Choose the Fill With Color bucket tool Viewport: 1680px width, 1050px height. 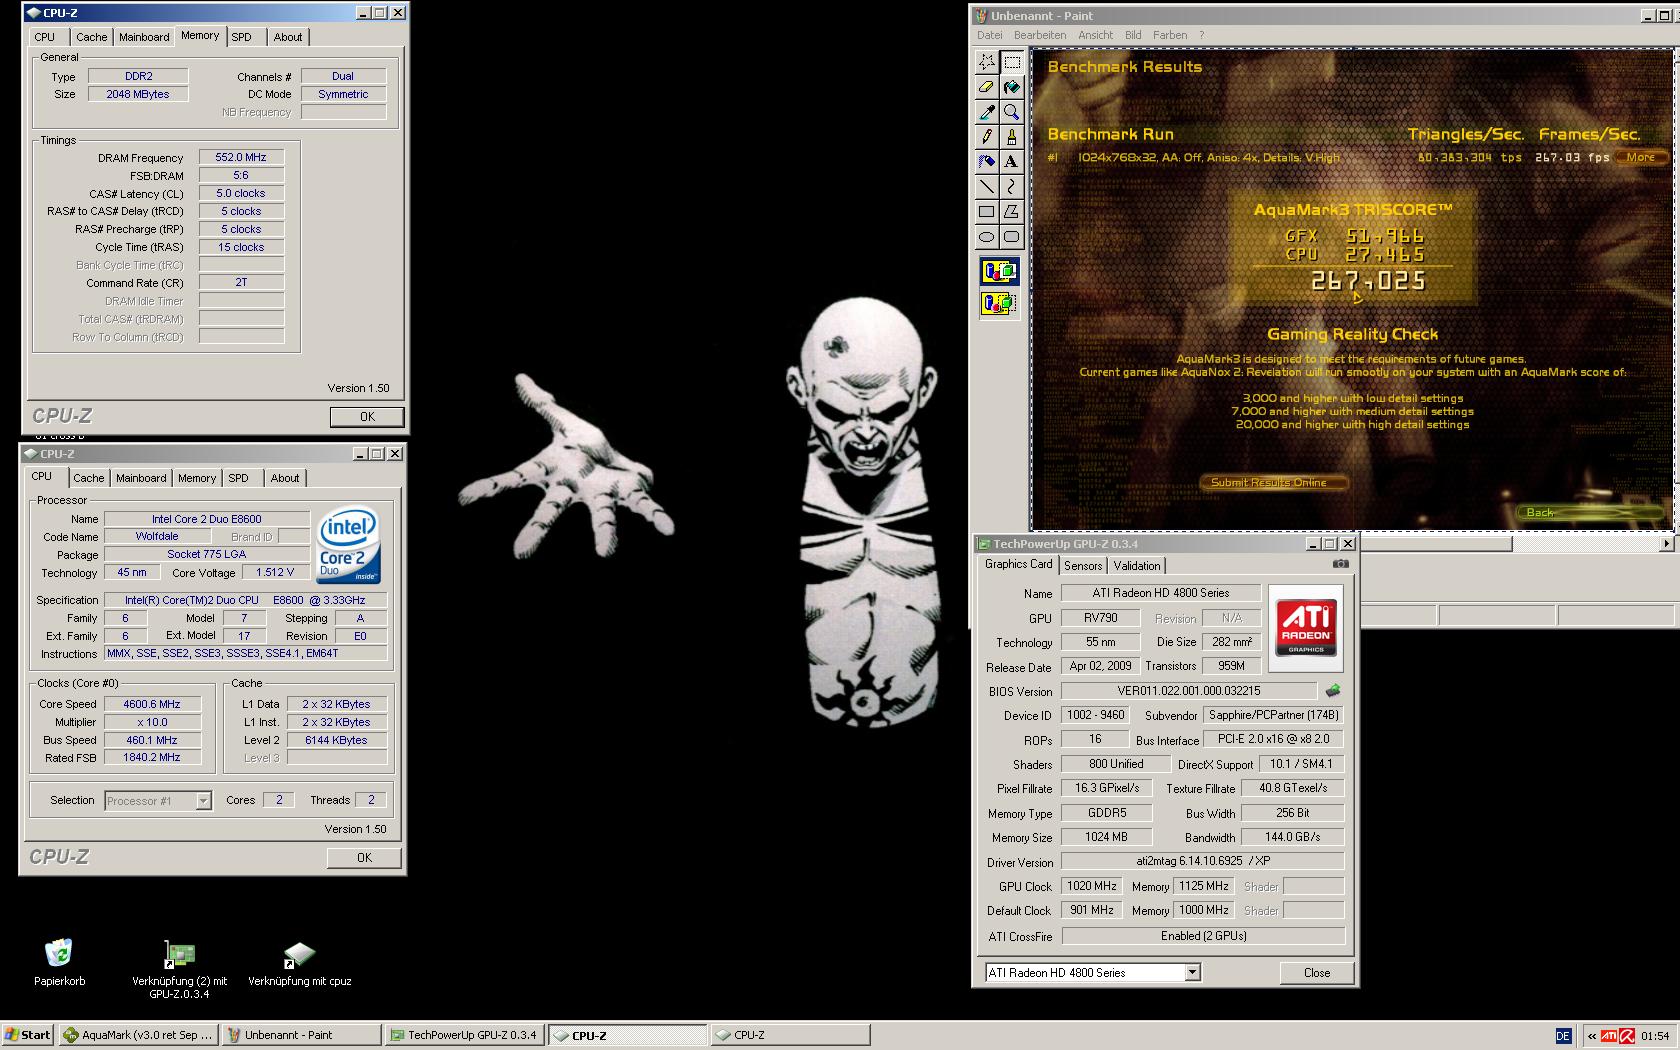coord(1011,87)
